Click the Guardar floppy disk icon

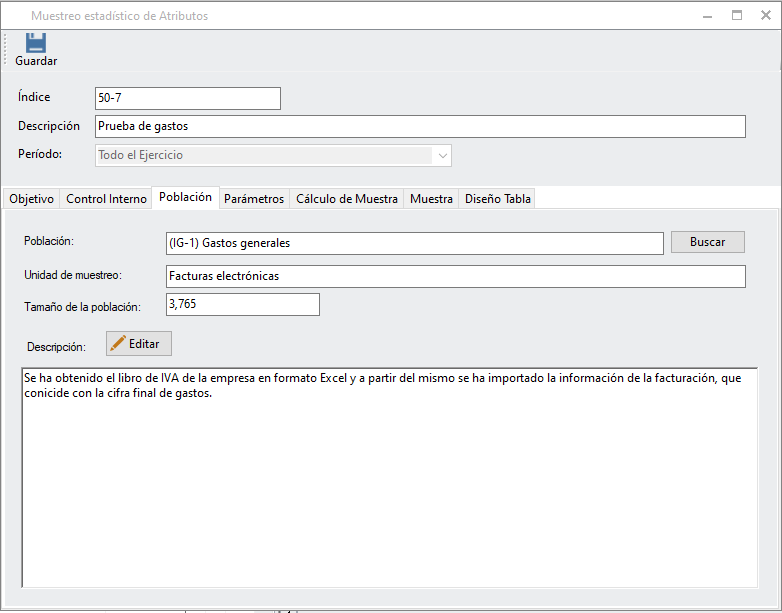click(x=36, y=43)
